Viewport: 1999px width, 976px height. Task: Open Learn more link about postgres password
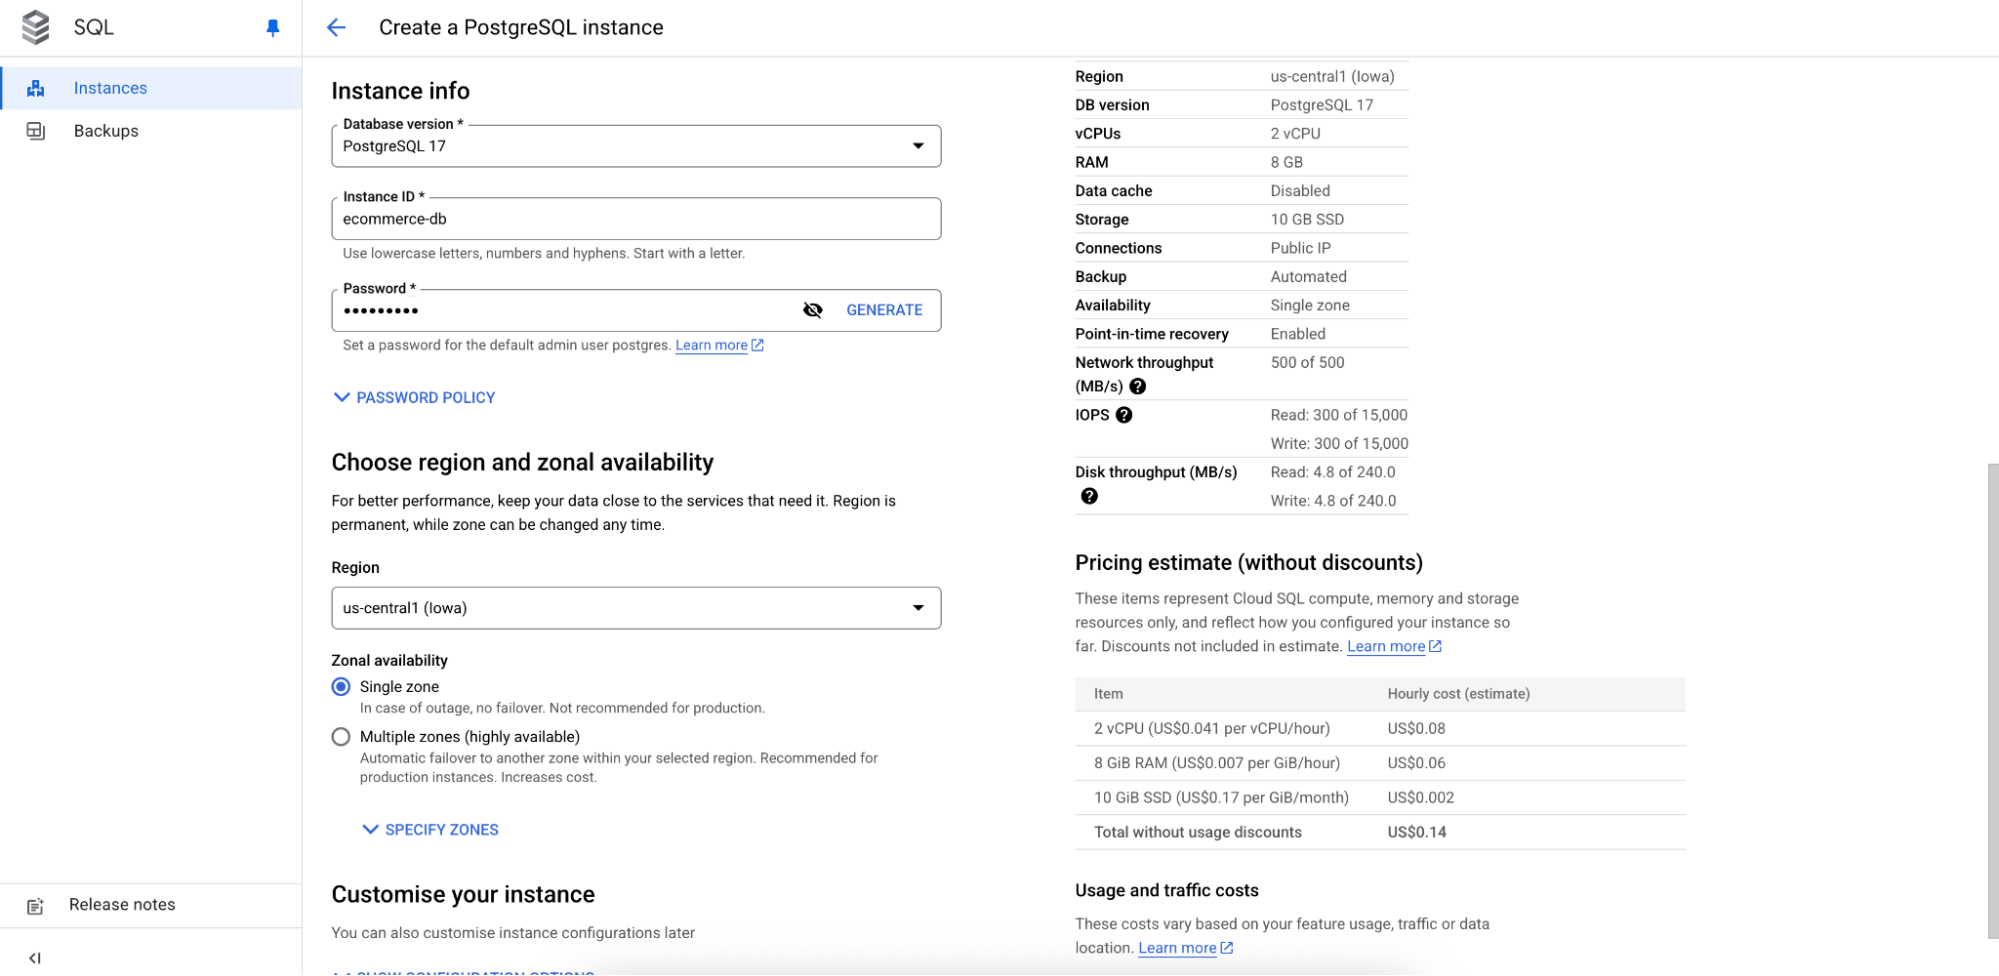point(711,345)
